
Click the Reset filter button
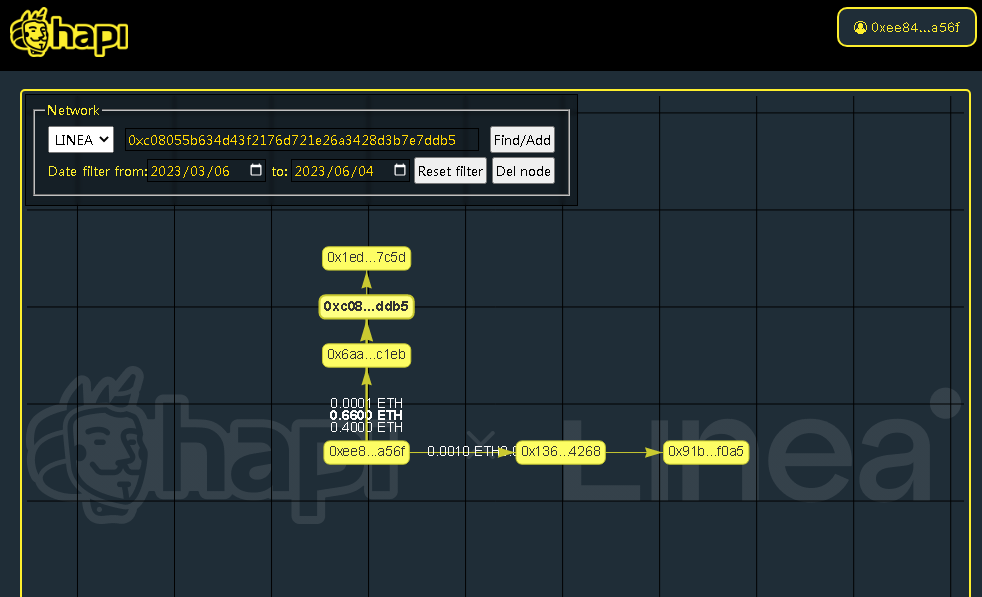pyautogui.click(x=450, y=171)
